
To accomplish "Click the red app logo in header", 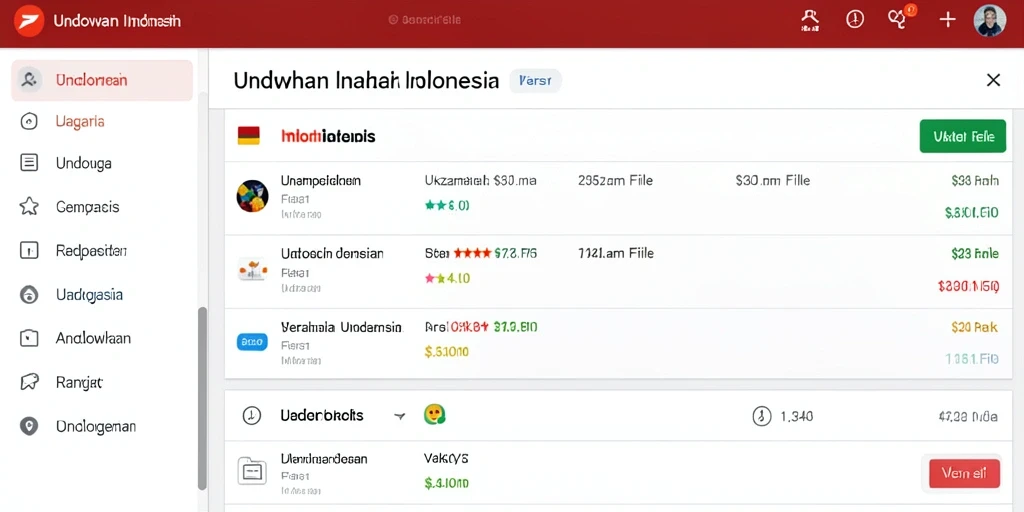I will pos(29,21).
